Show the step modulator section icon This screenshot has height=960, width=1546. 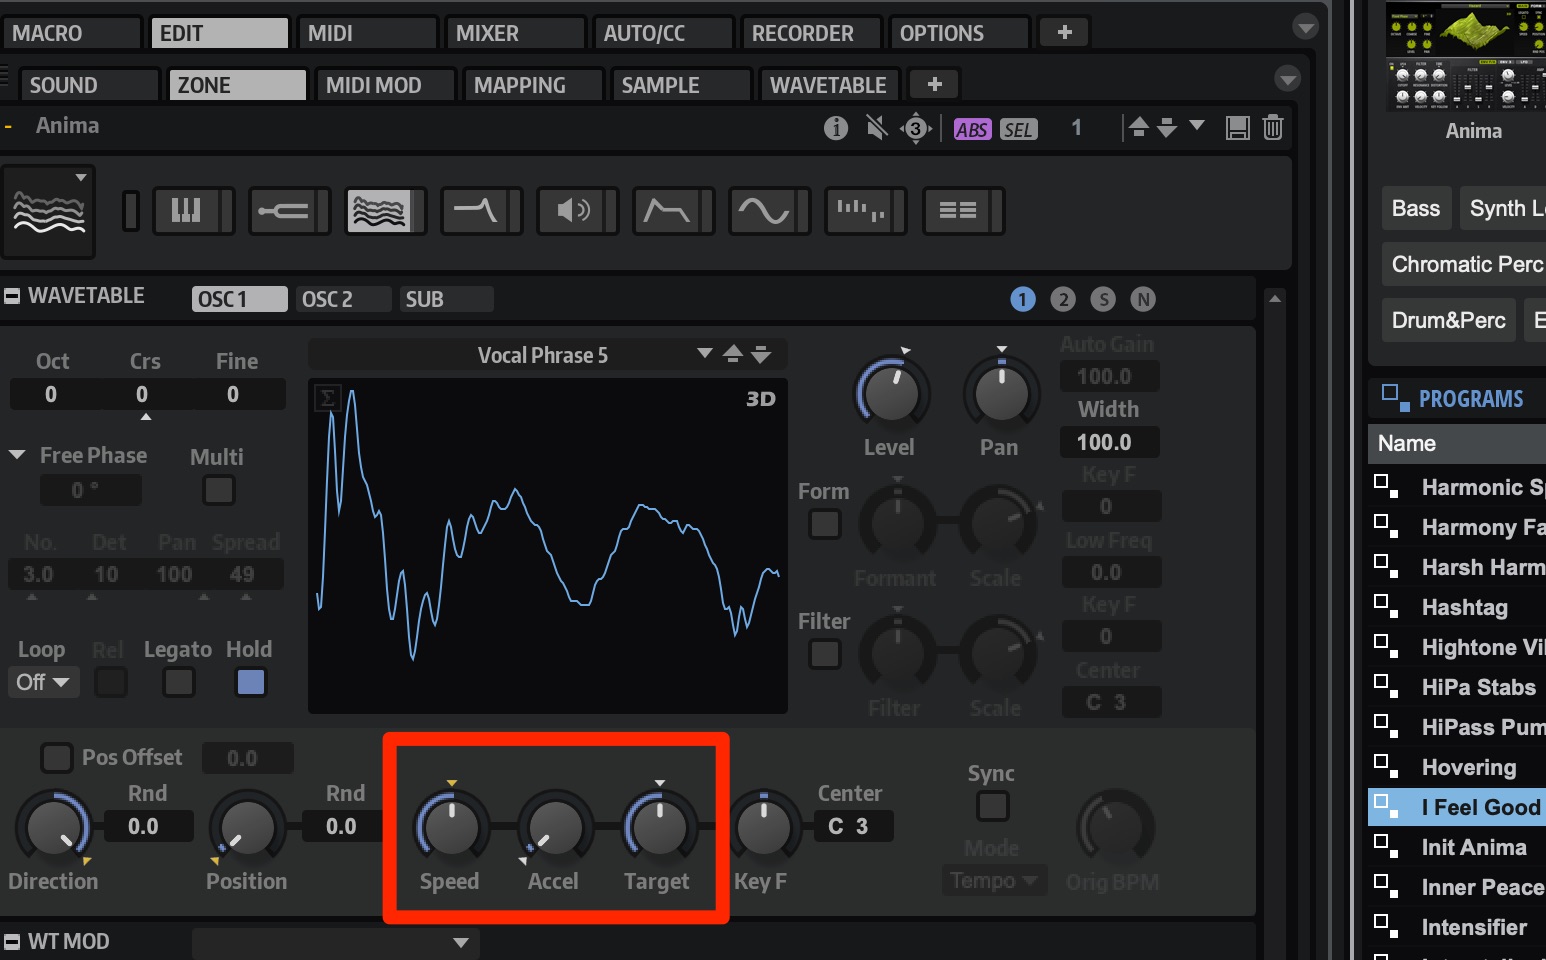pos(859,210)
